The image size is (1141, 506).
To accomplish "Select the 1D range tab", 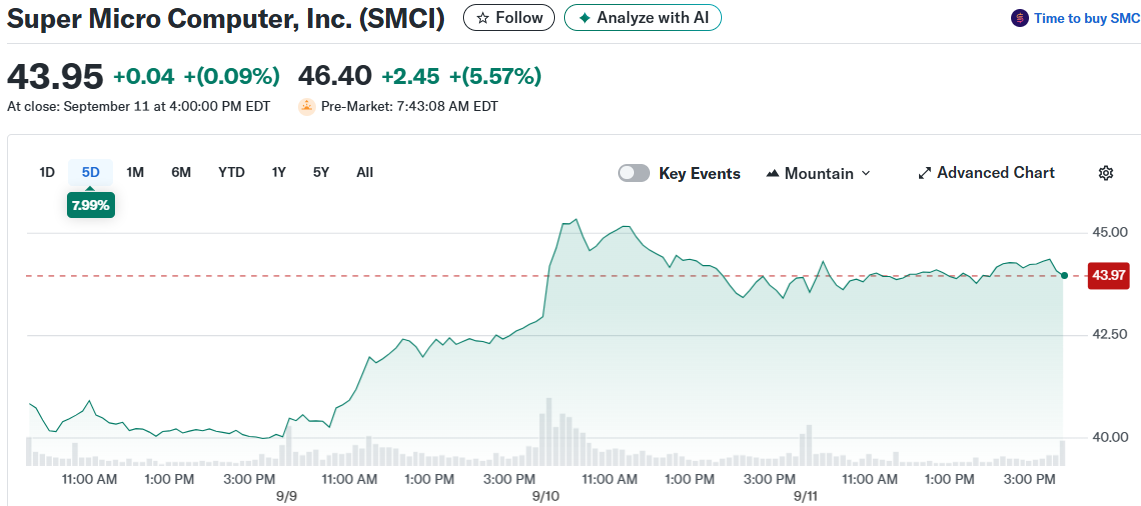I will pos(47,173).
